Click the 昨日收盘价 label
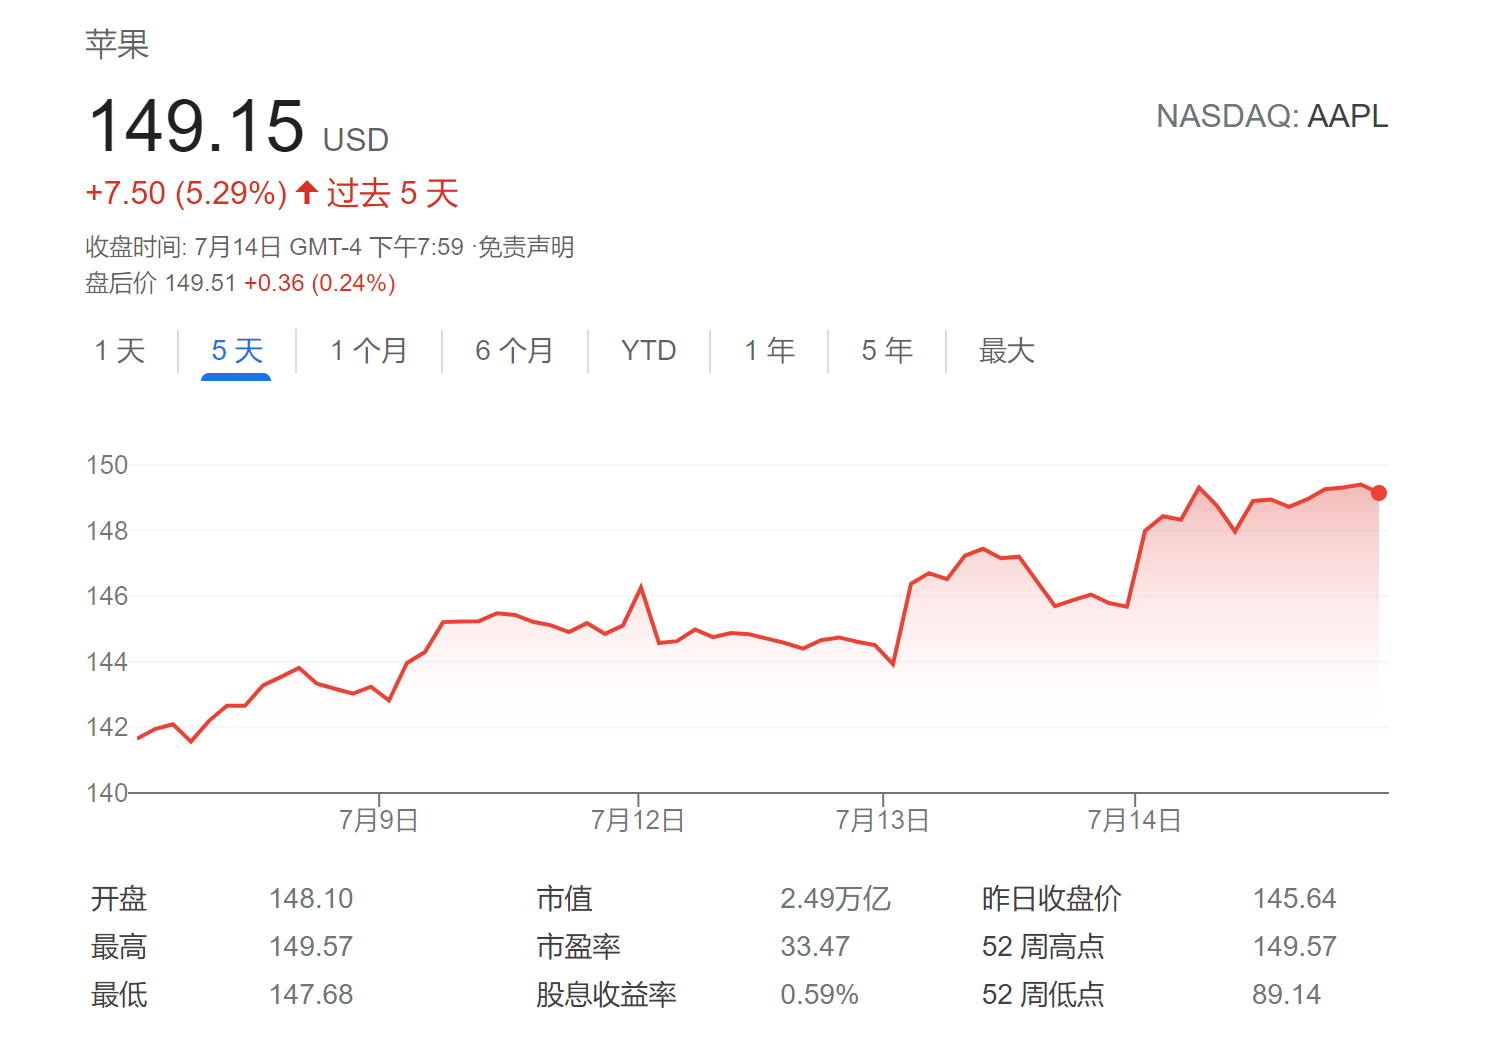Image resolution: width=1487 pixels, height=1056 pixels. [1051, 899]
